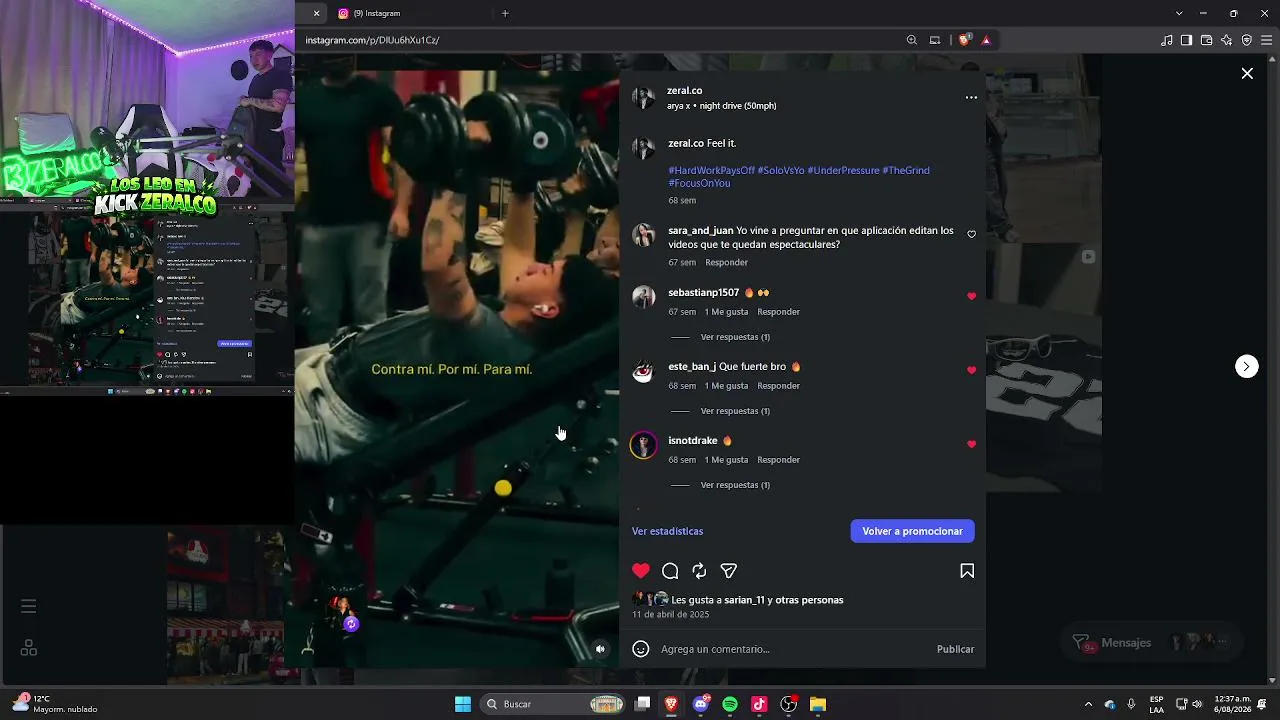Screen dimensions: 1280x720
Task: Like sara_and_juan's comment
Action: tap(971, 234)
